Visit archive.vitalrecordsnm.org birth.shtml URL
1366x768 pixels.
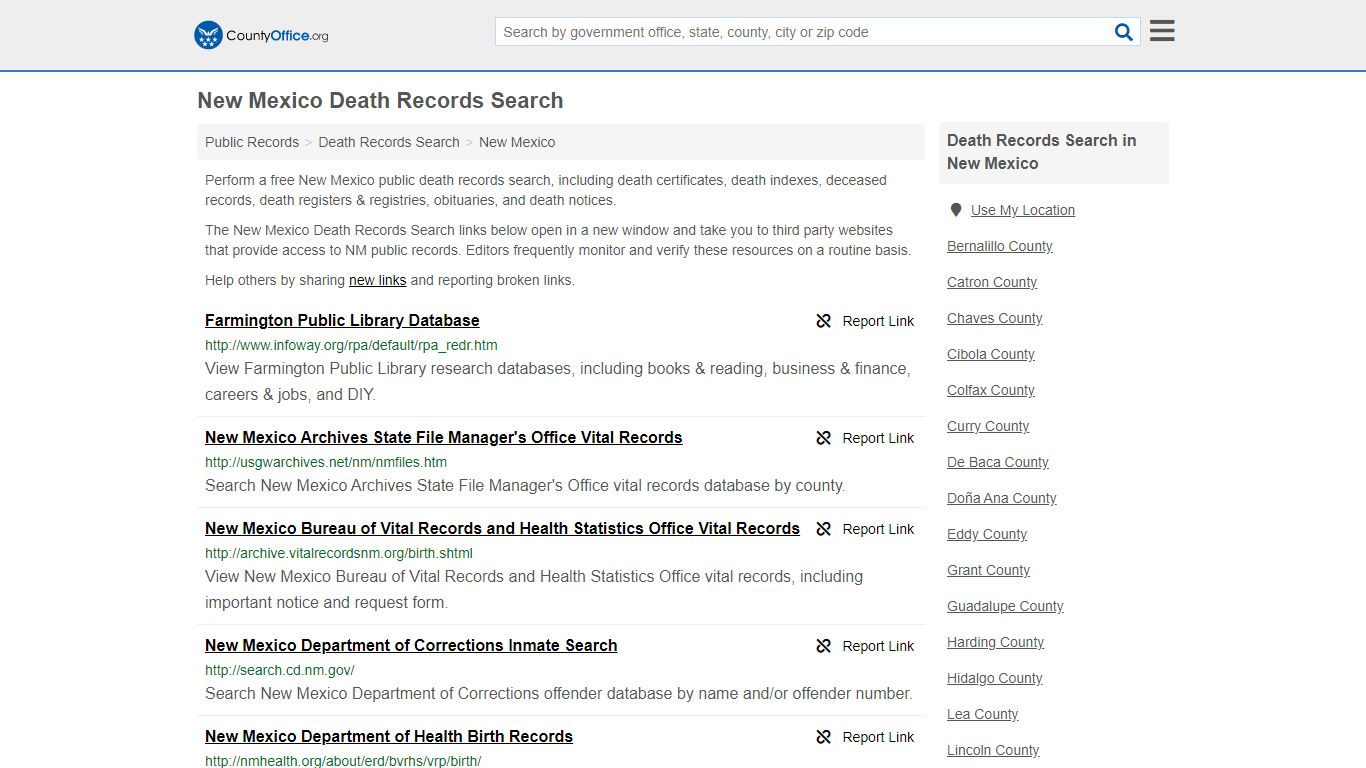[339, 553]
